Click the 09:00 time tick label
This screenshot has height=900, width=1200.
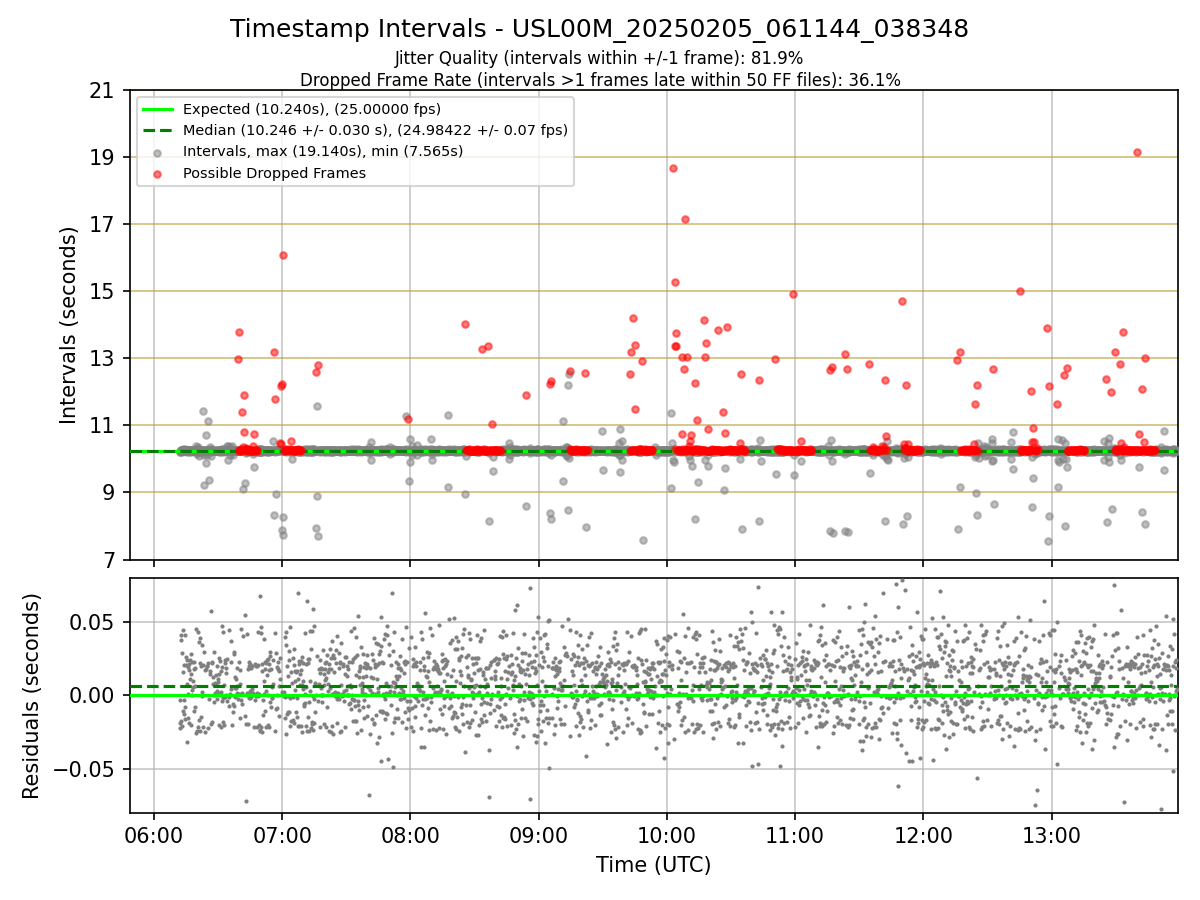click(x=538, y=834)
